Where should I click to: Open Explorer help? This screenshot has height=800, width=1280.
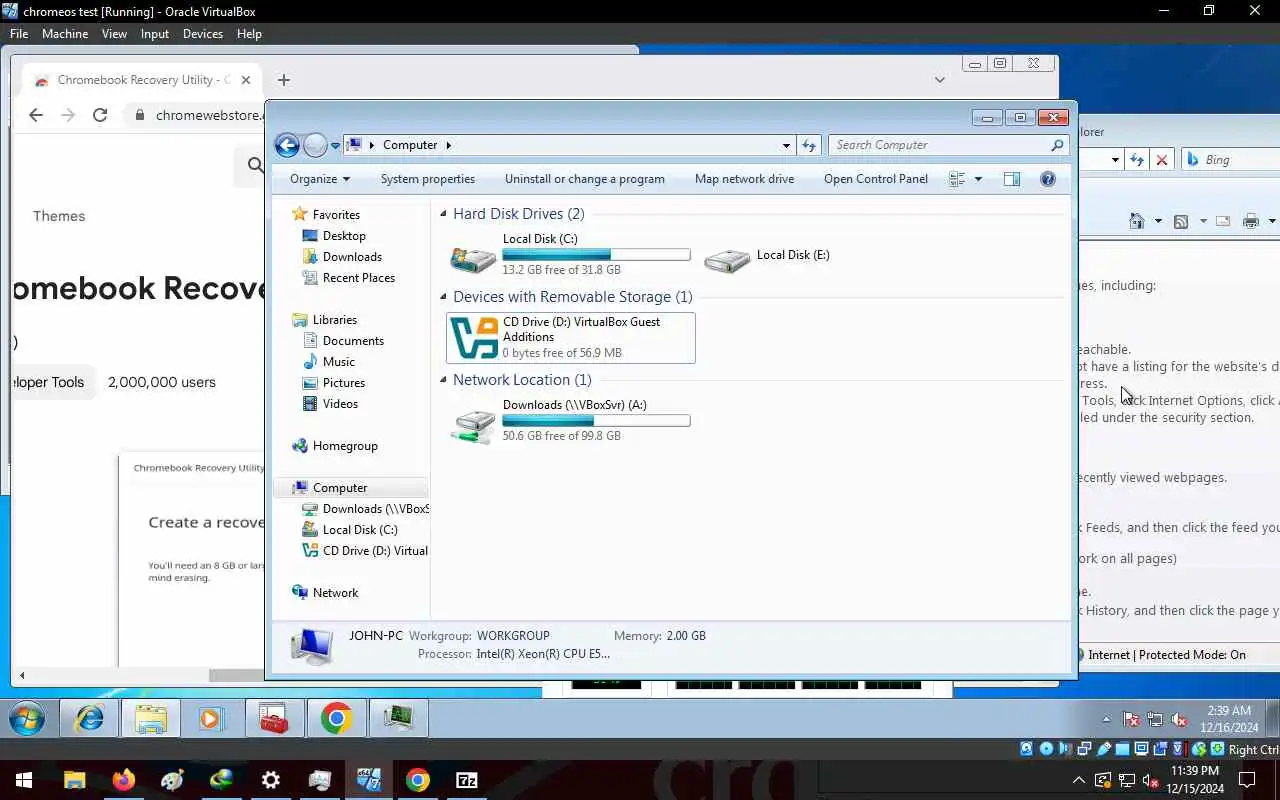1047,179
